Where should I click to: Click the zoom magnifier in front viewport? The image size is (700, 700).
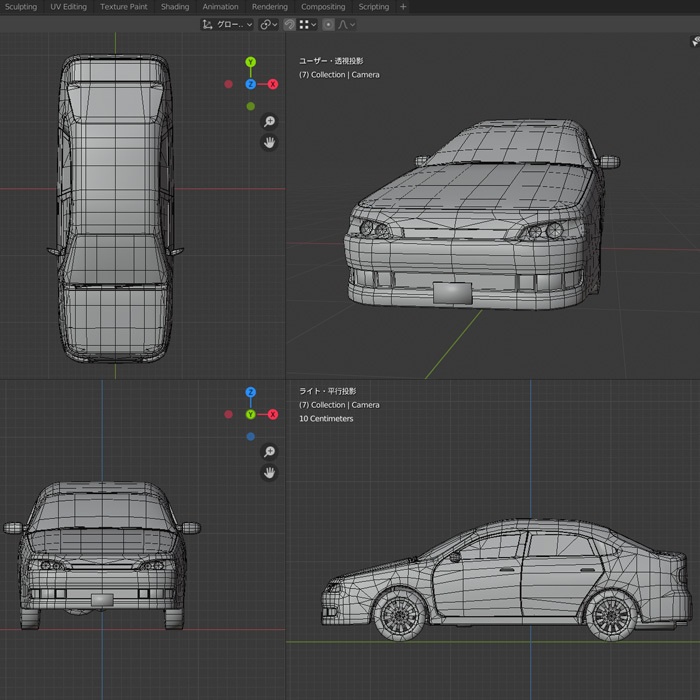click(269, 452)
